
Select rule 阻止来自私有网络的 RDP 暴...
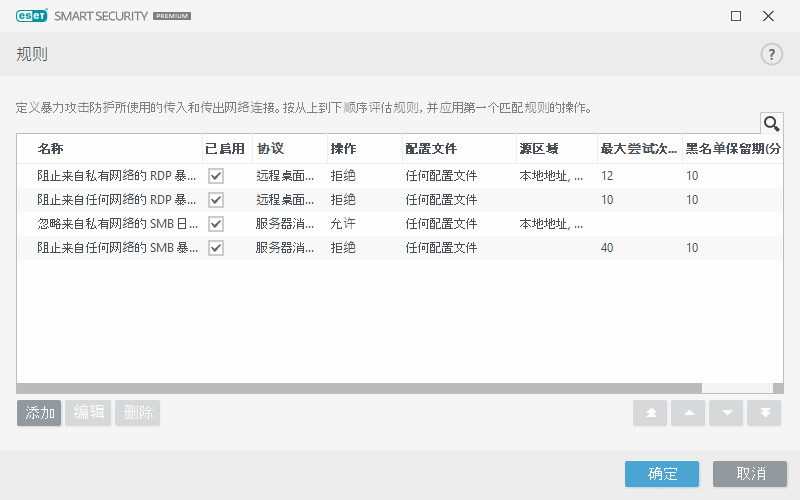tap(116, 176)
